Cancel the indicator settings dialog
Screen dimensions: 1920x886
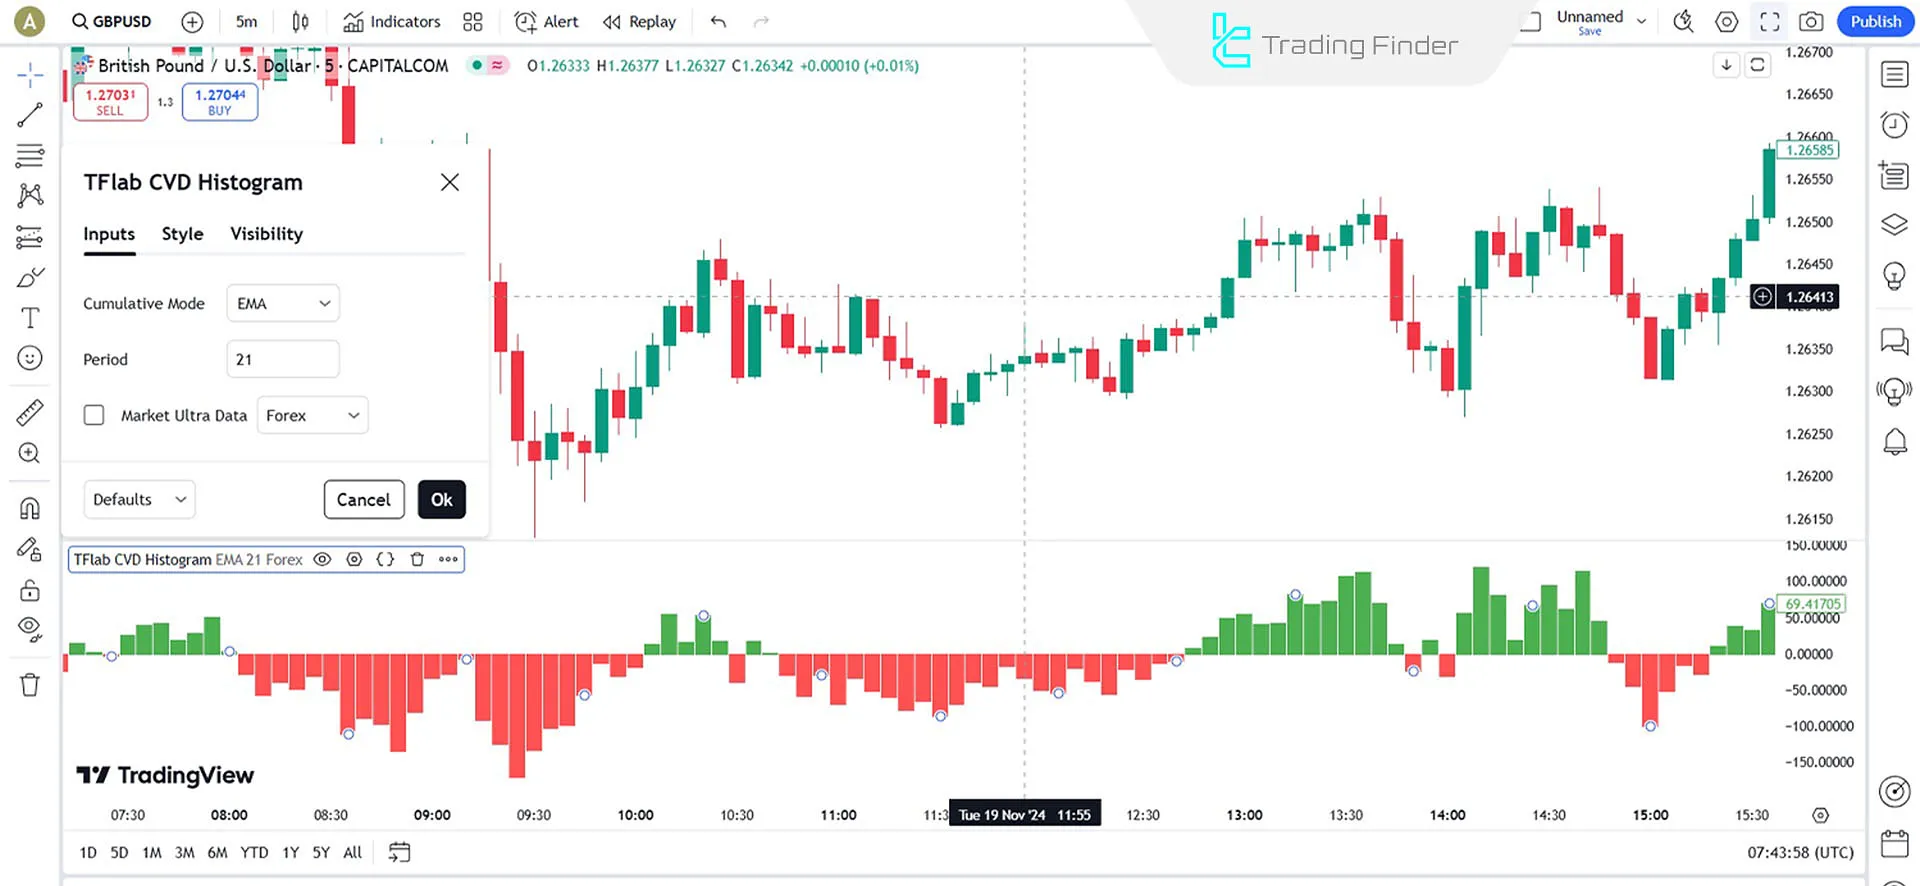pos(363,500)
